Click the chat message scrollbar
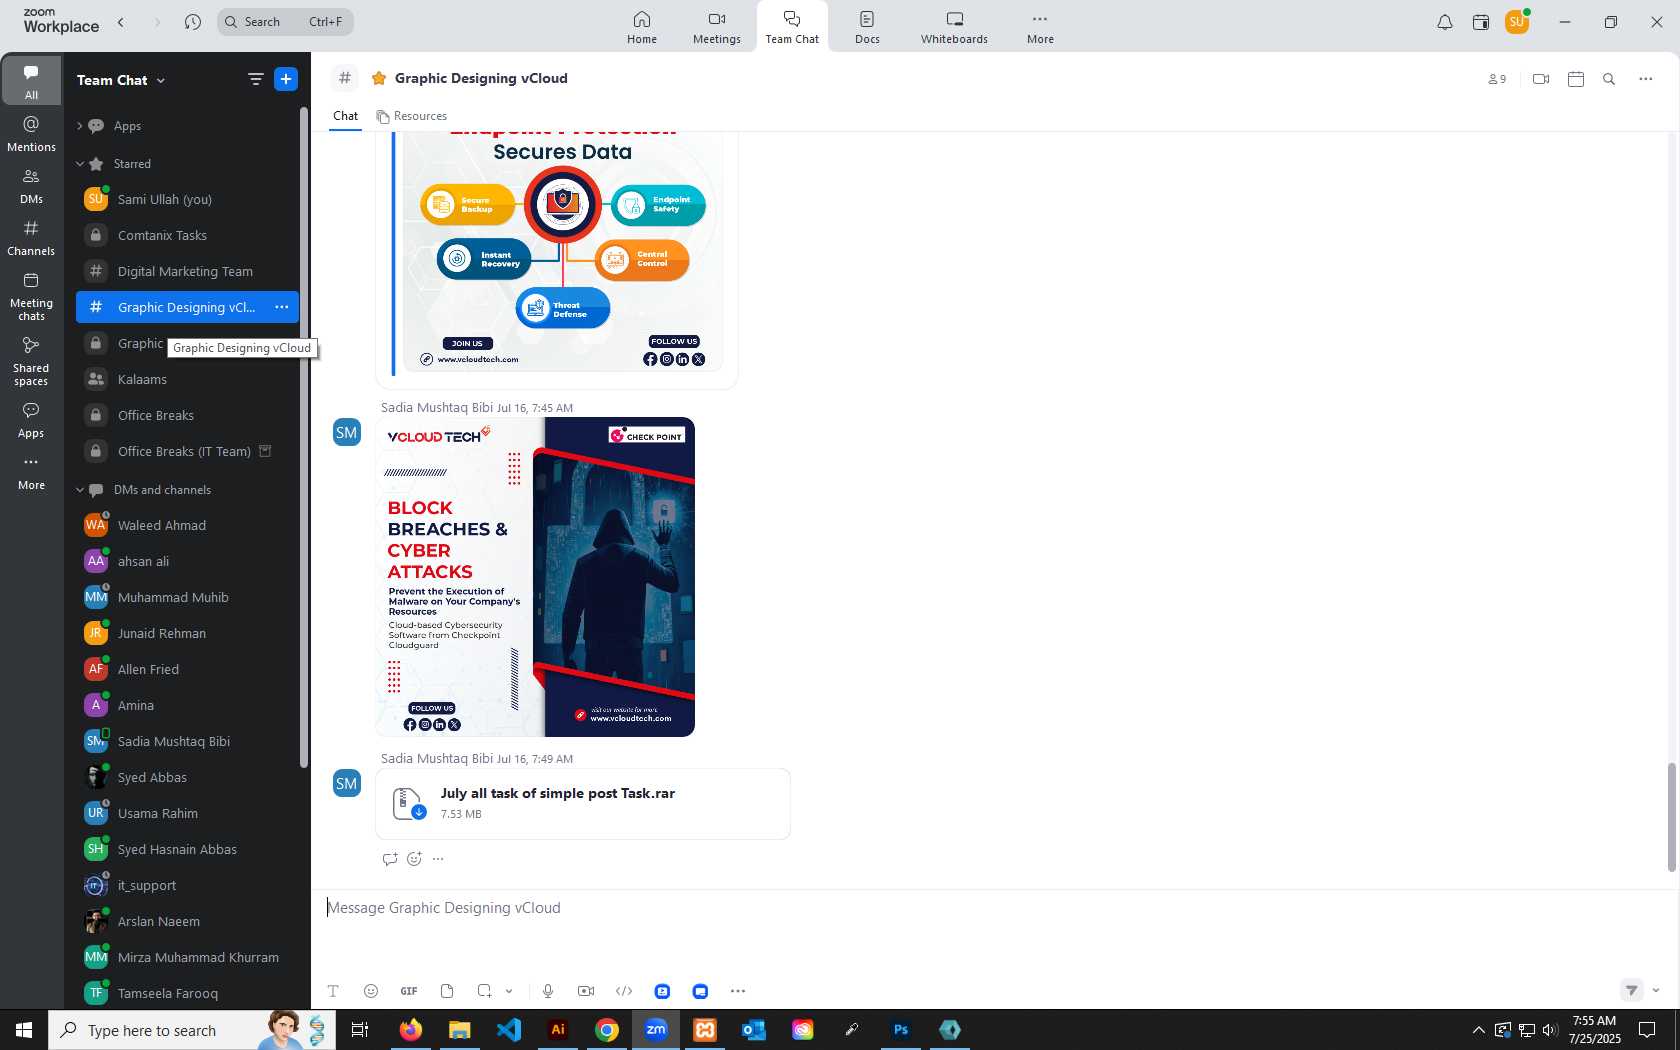The image size is (1680, 1050). tap(1671, 817)
